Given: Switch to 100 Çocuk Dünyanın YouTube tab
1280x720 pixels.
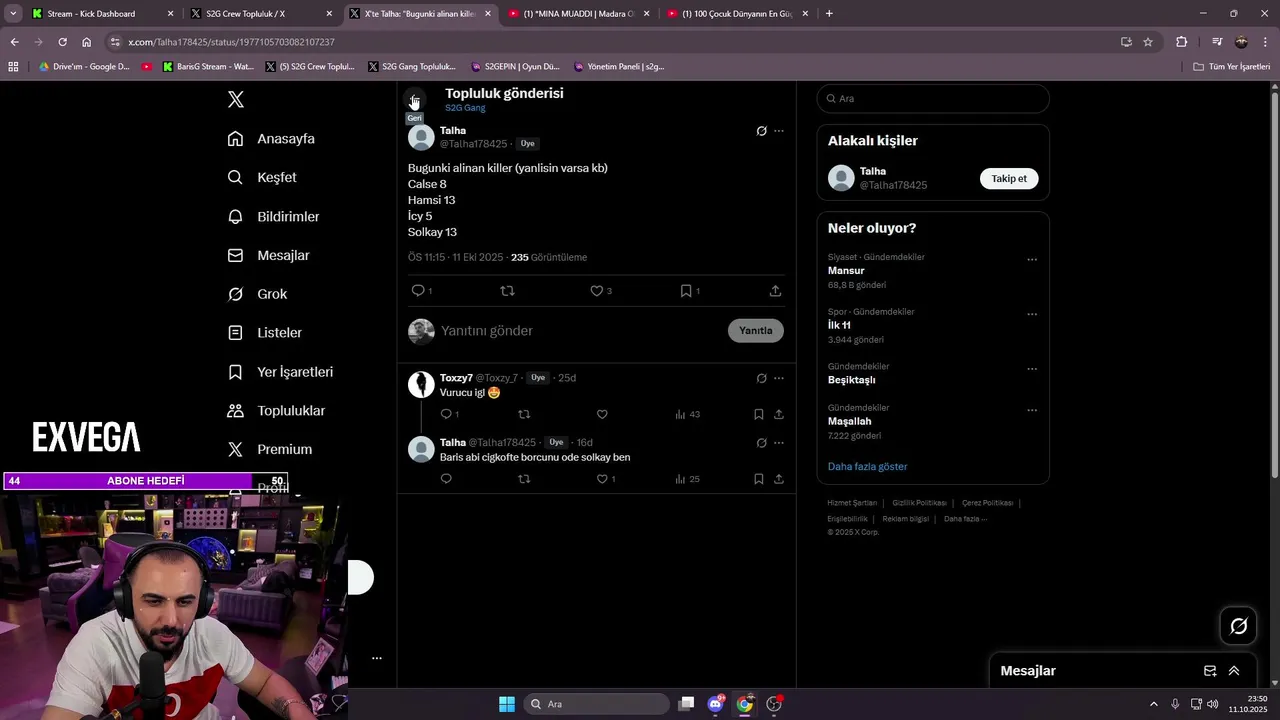Looking at the screenshot, I should coord(738,14).
